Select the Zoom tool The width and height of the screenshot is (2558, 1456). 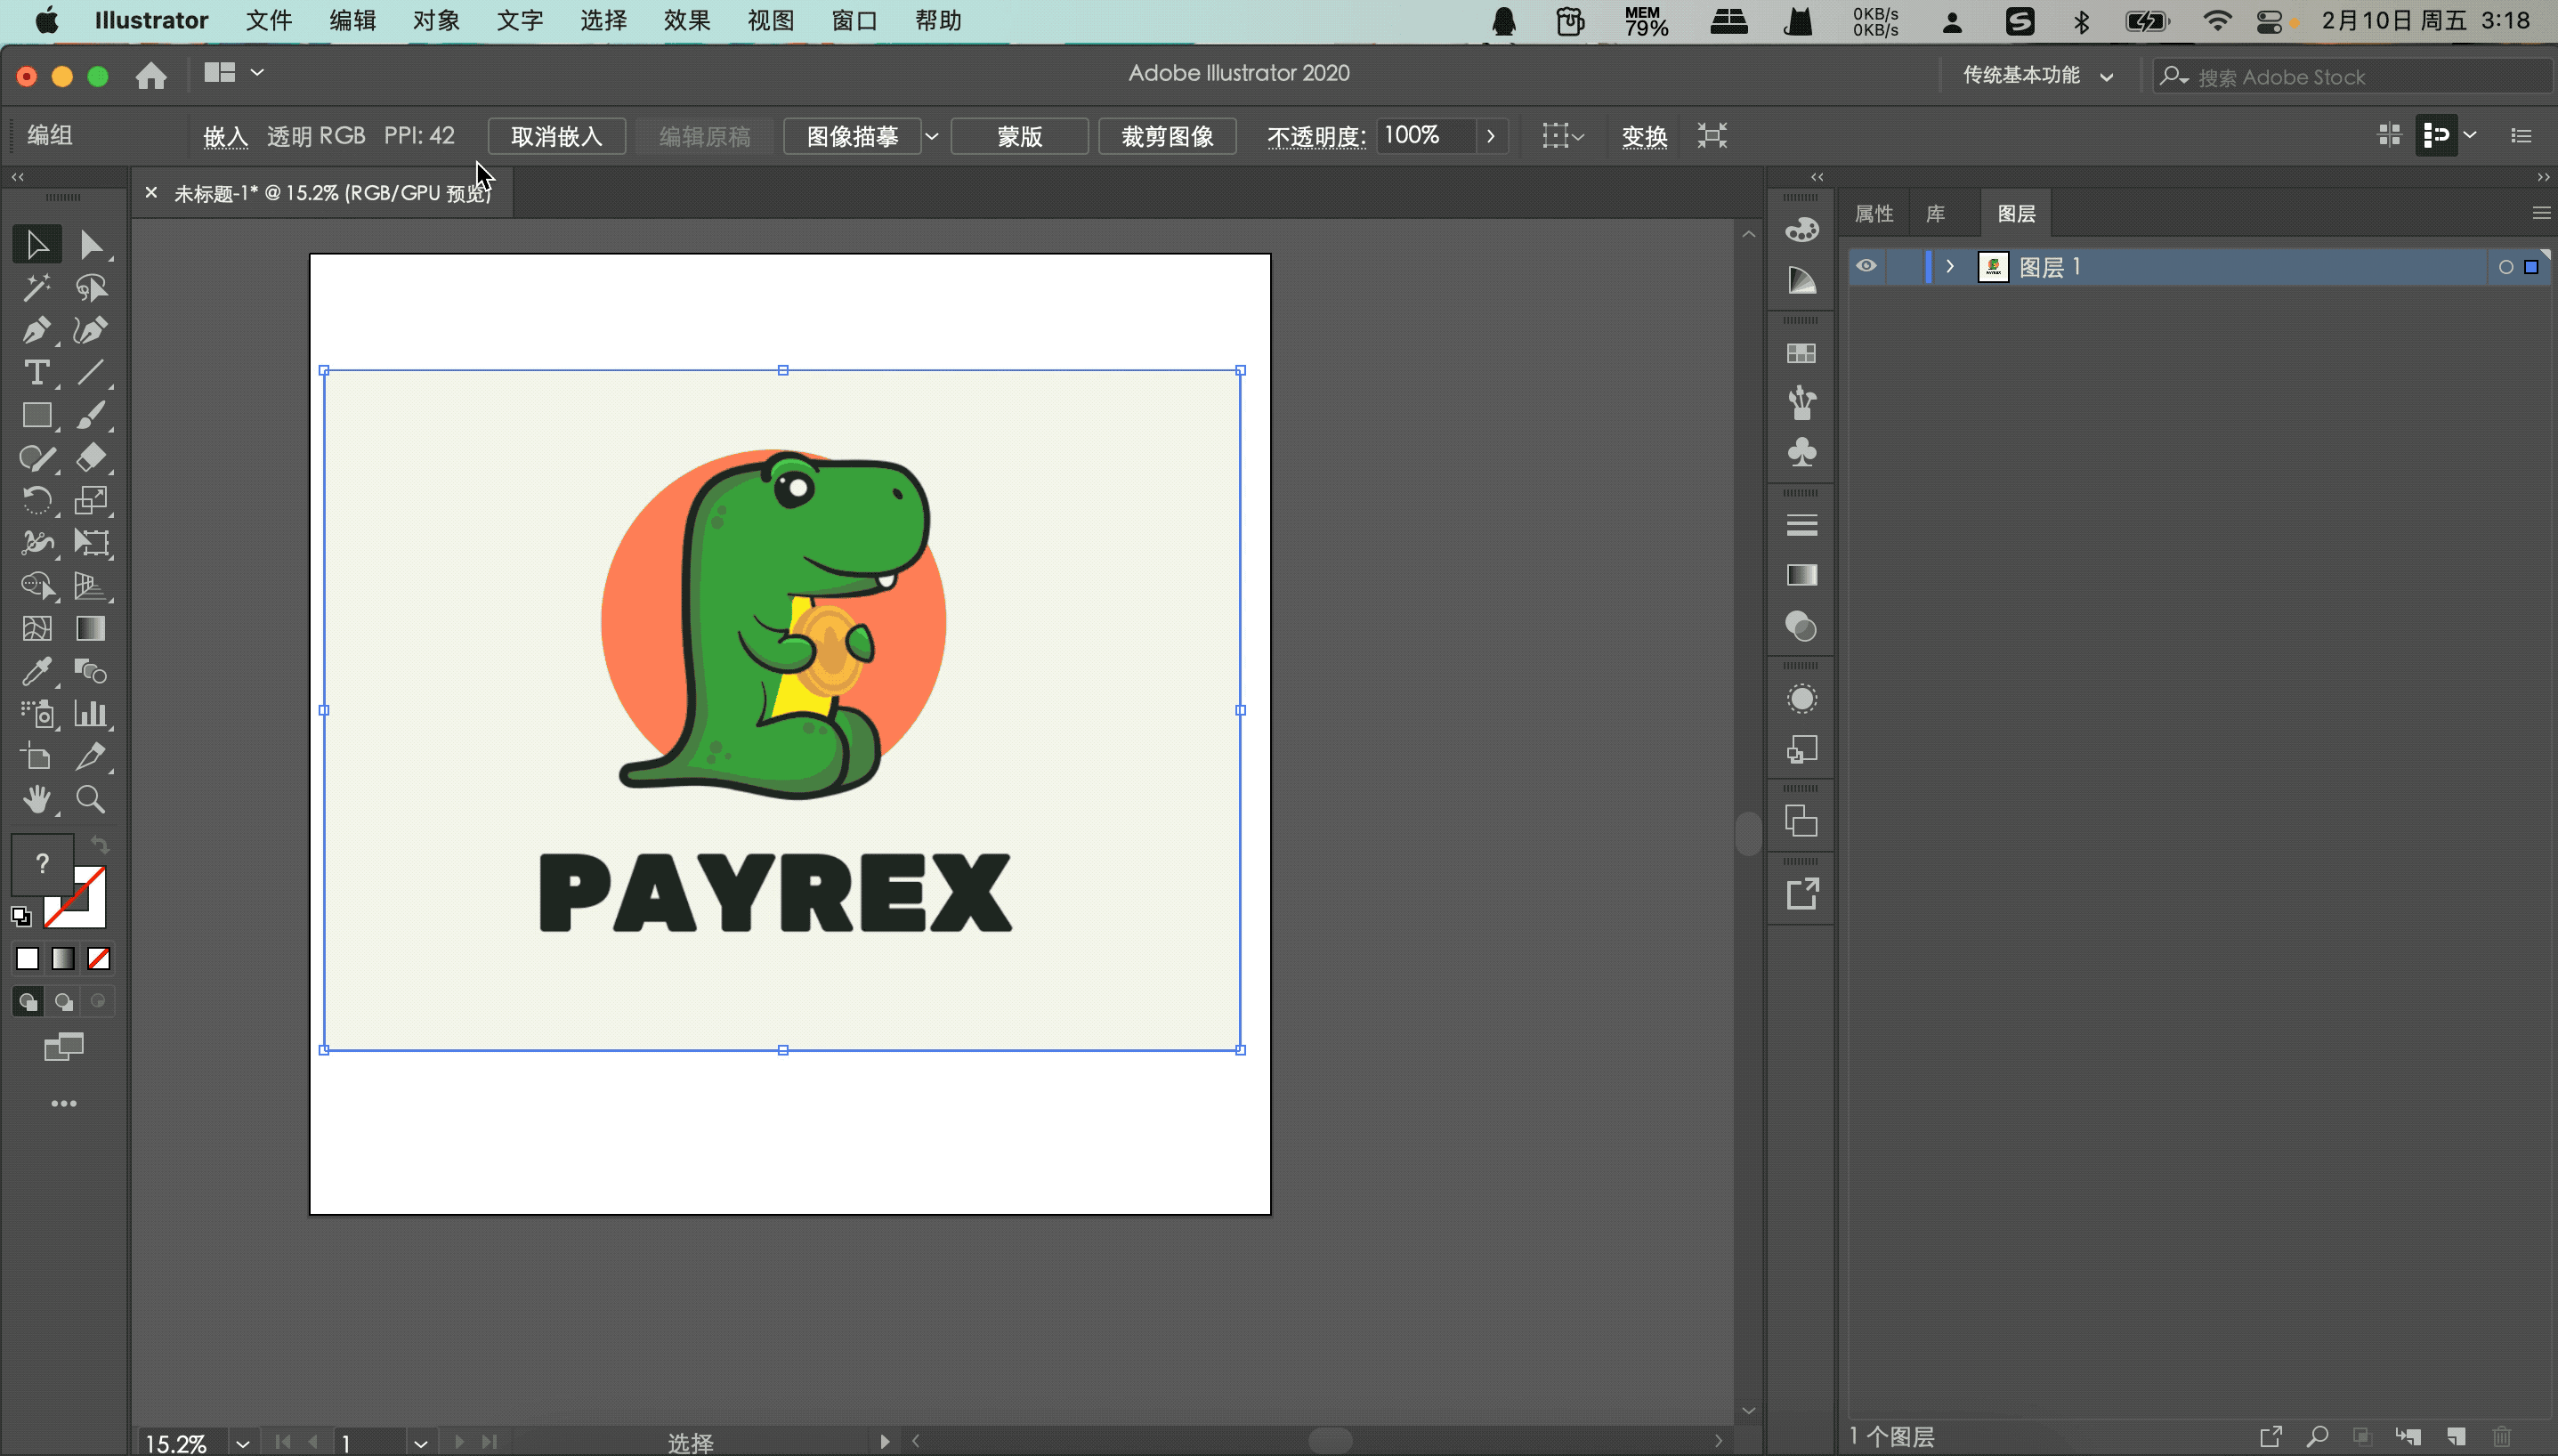pos(92,799)
